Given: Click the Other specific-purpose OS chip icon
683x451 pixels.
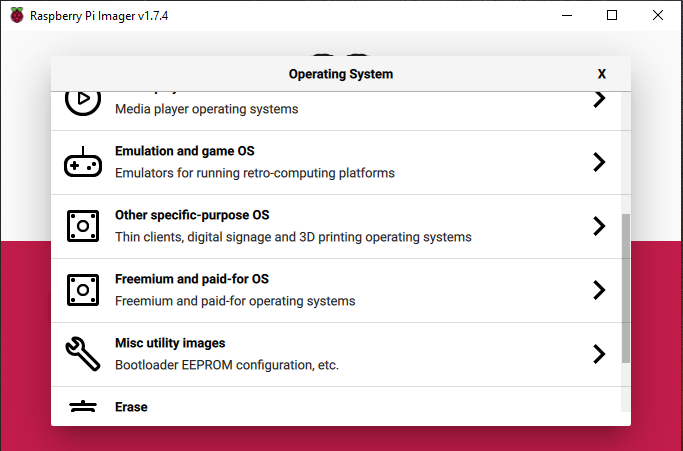Looking at the screenshot, I should click(x=83, y=226).
